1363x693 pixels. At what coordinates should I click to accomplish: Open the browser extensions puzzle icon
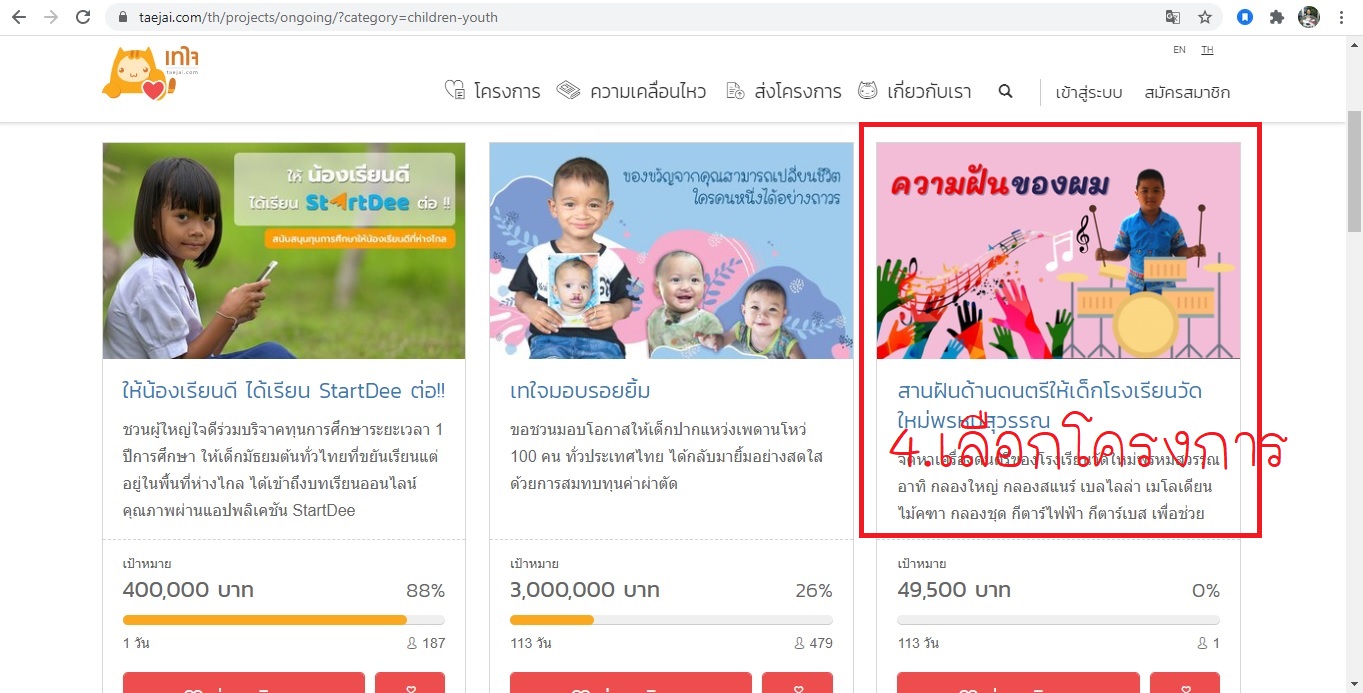click(x=1276, y=17)
